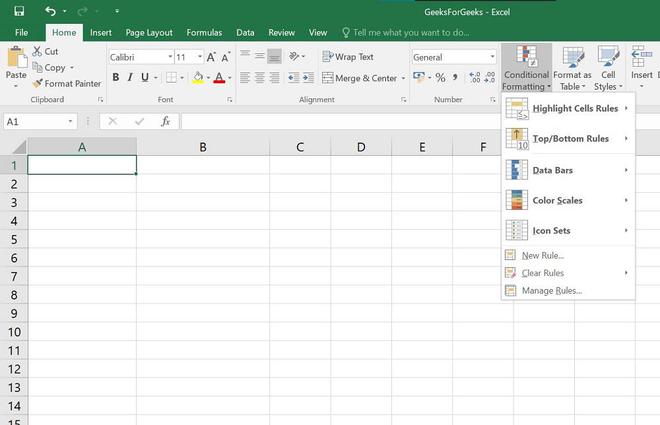Activate the Format Painter brush
660x425 pixels.
click(67, 83)
